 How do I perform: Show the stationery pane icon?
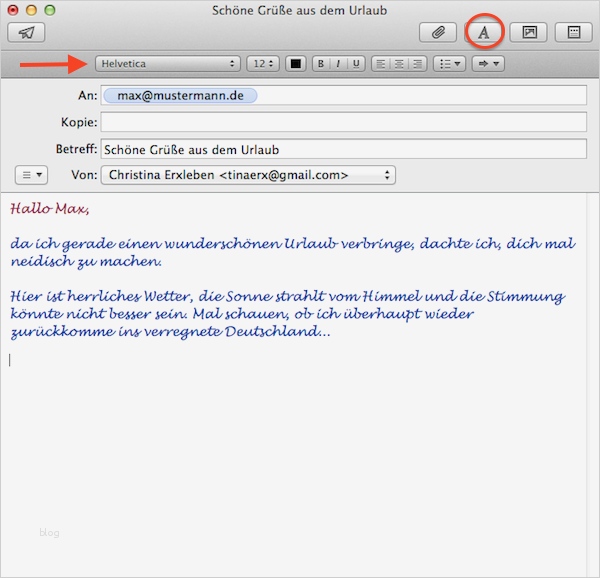[x=574, y=33]
